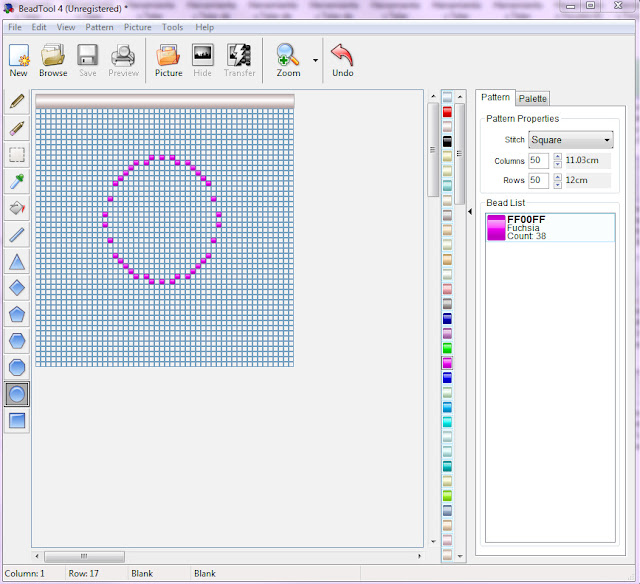Click the Picture toolbar button
The image size is (640, 584).
pos(169,61)
